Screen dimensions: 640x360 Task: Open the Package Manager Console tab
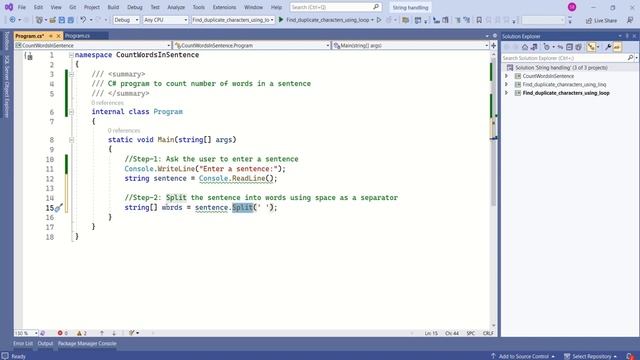87,343
